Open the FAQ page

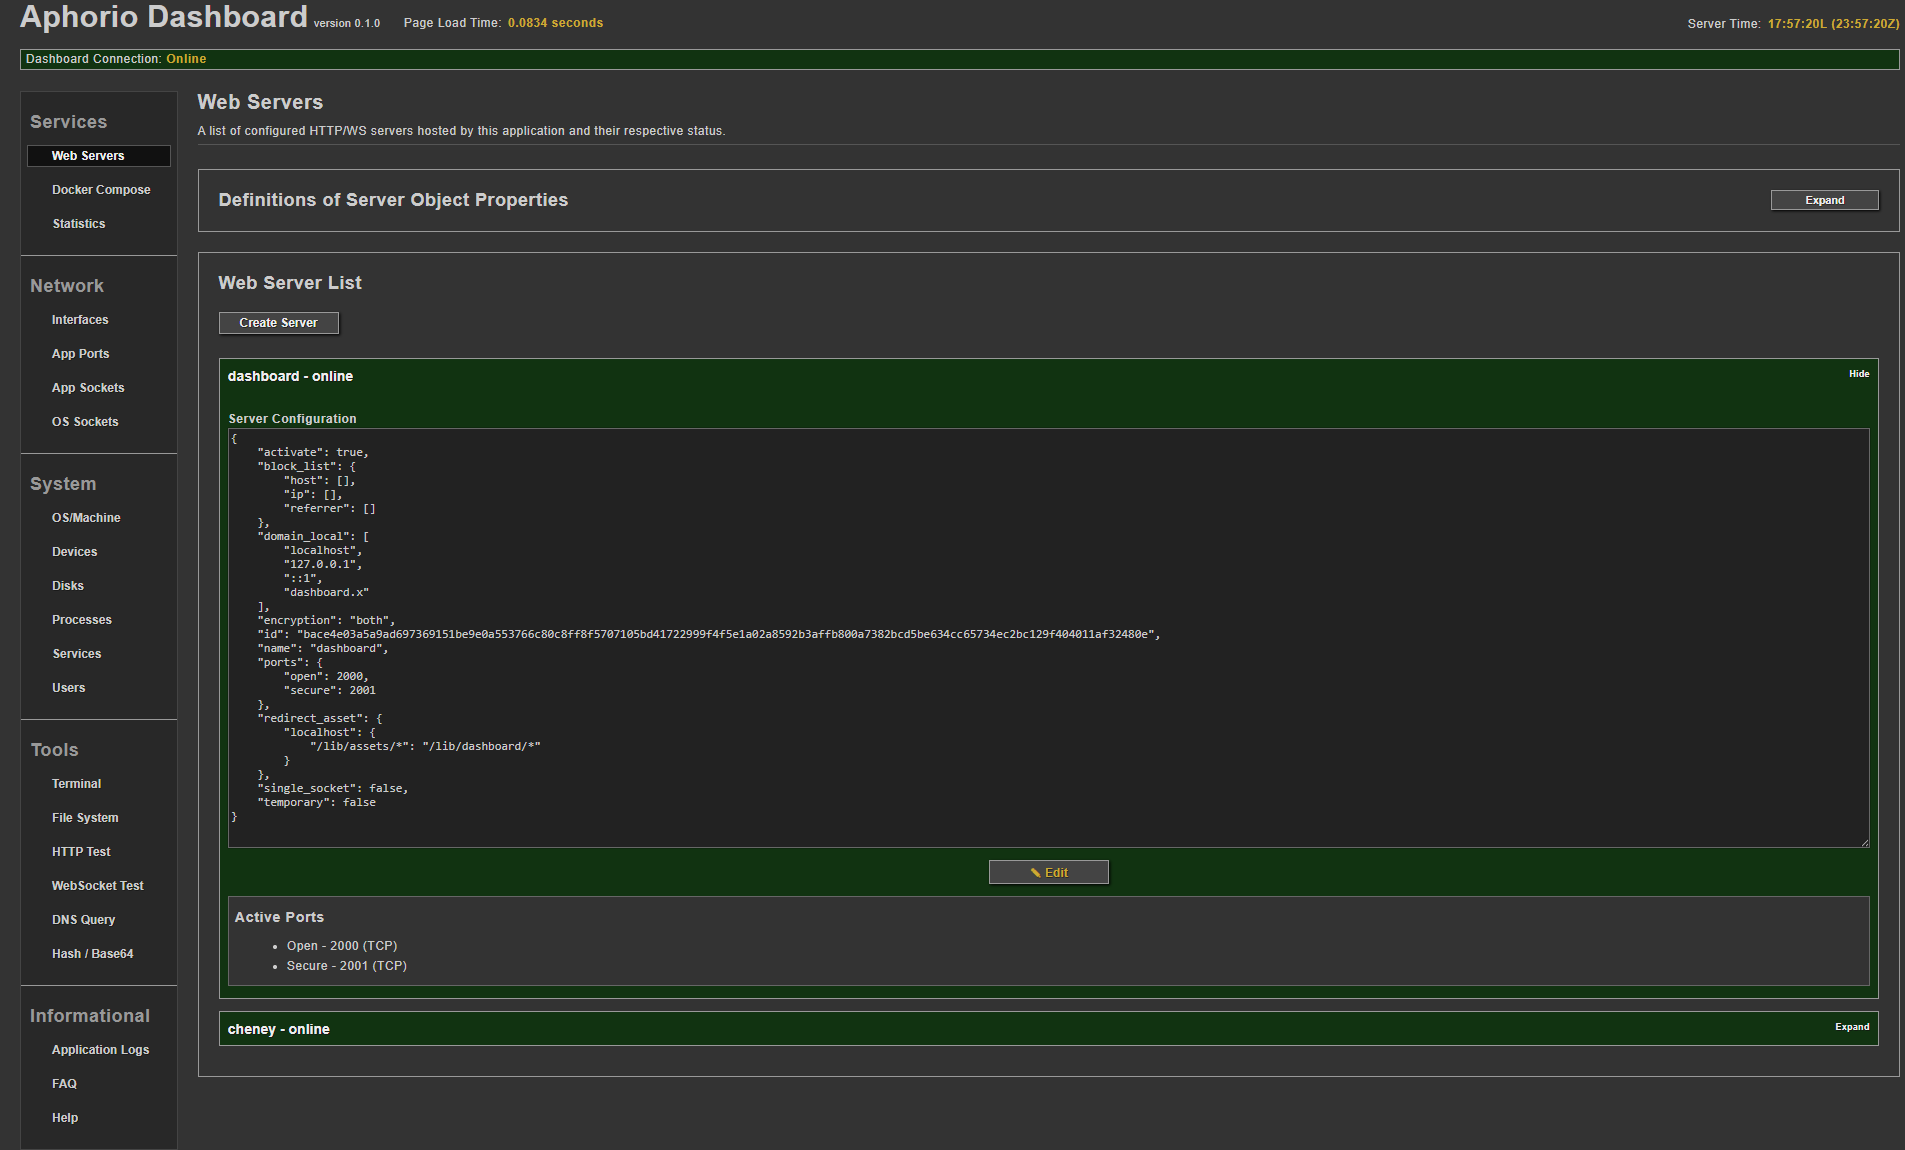coord(64,1084)
